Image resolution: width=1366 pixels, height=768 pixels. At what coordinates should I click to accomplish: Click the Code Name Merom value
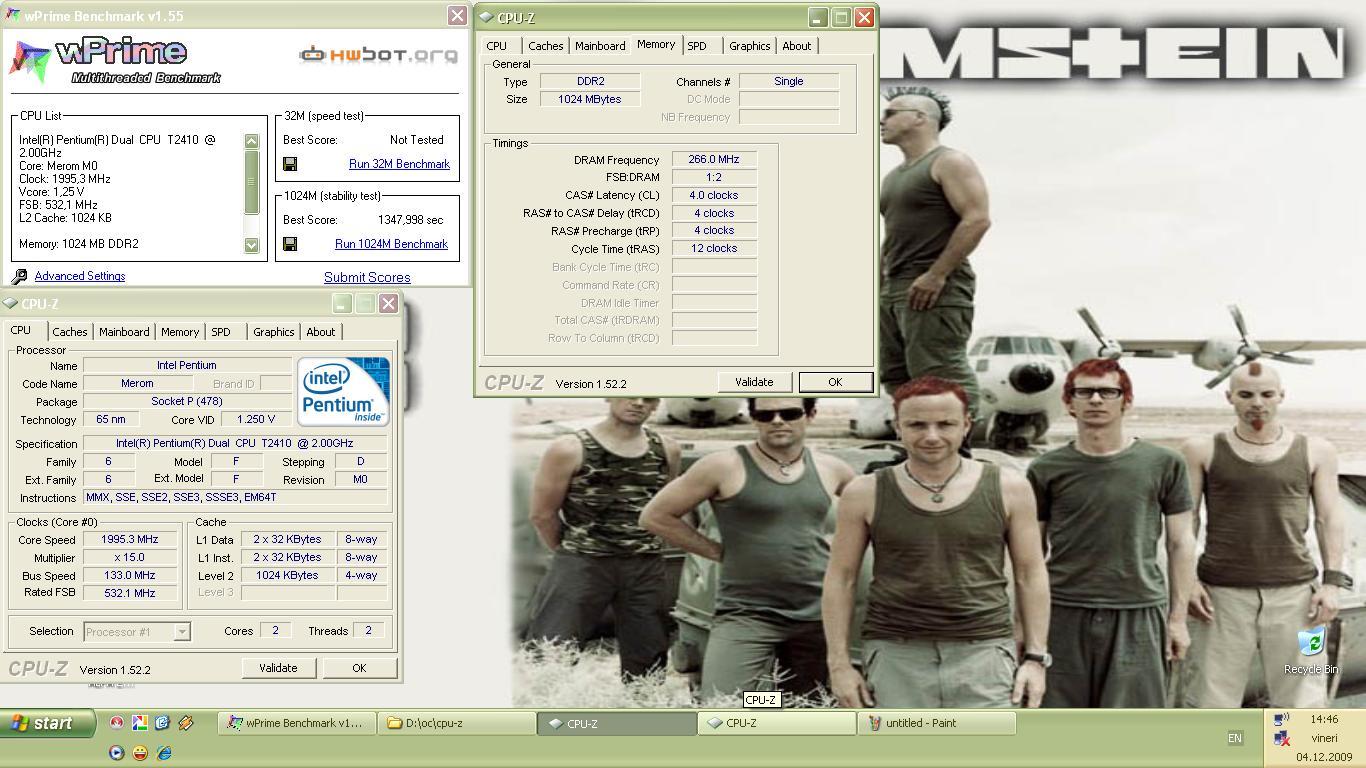137,384
